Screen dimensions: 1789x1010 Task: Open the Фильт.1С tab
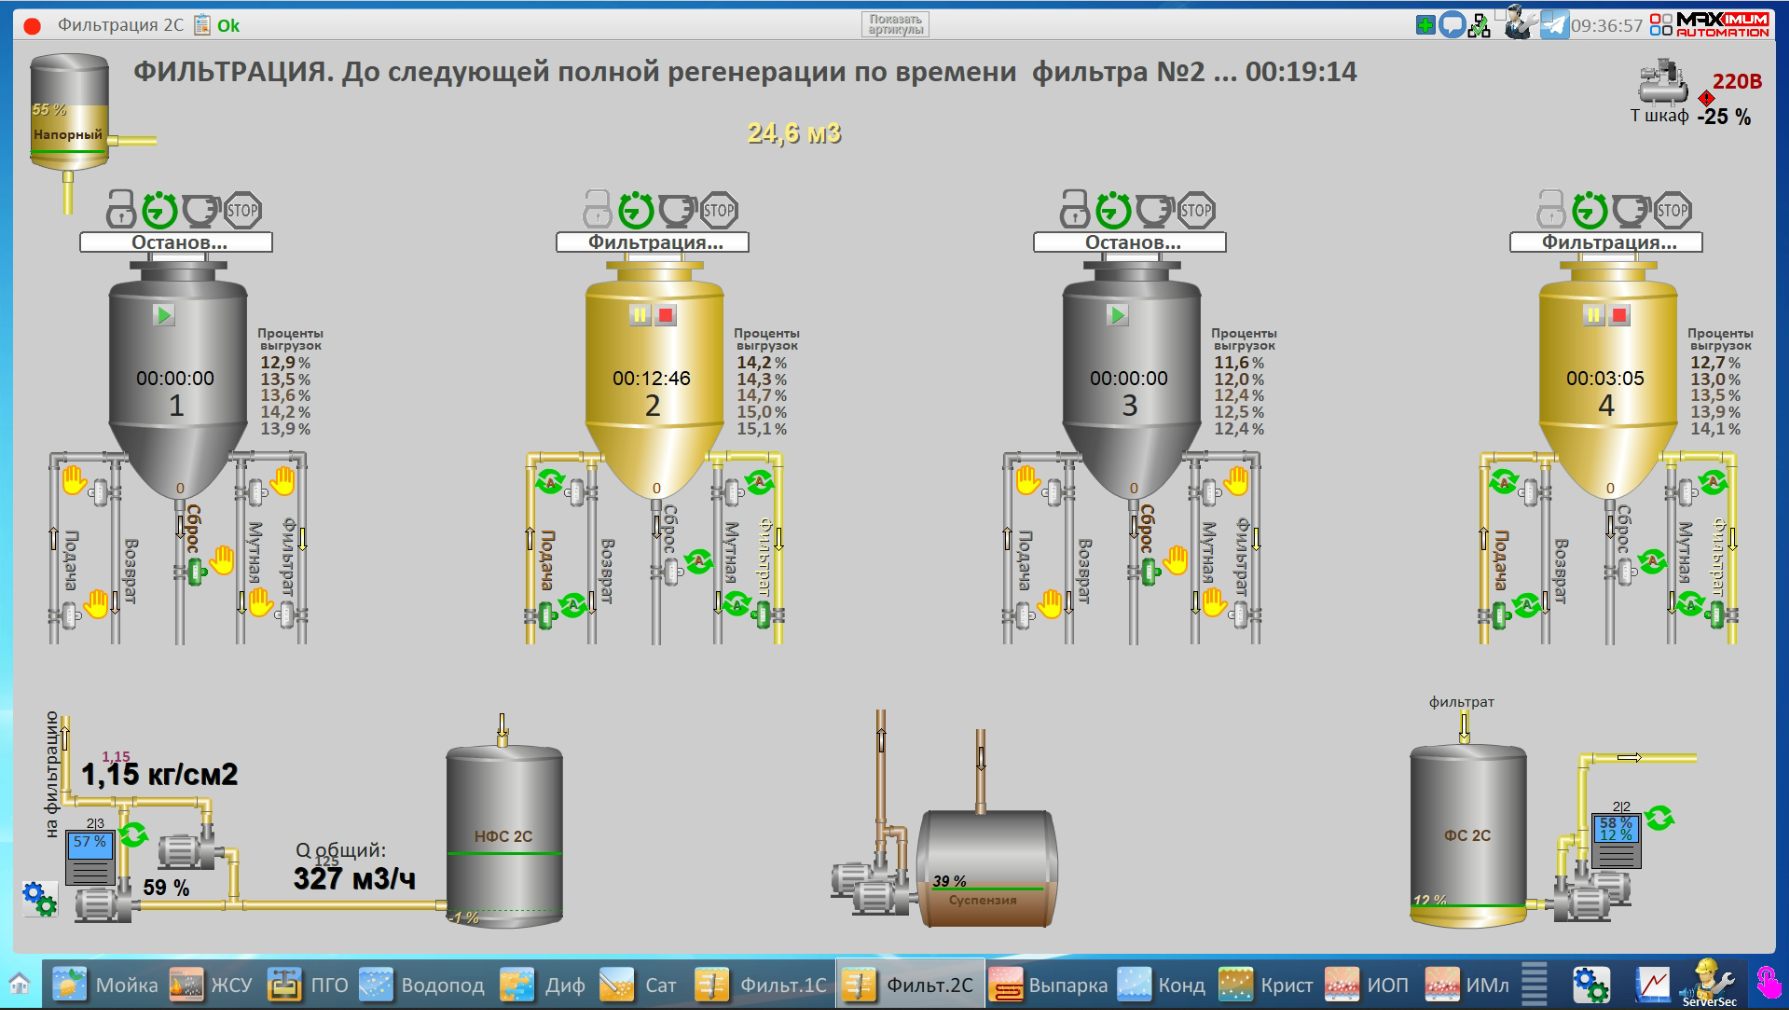763,985
